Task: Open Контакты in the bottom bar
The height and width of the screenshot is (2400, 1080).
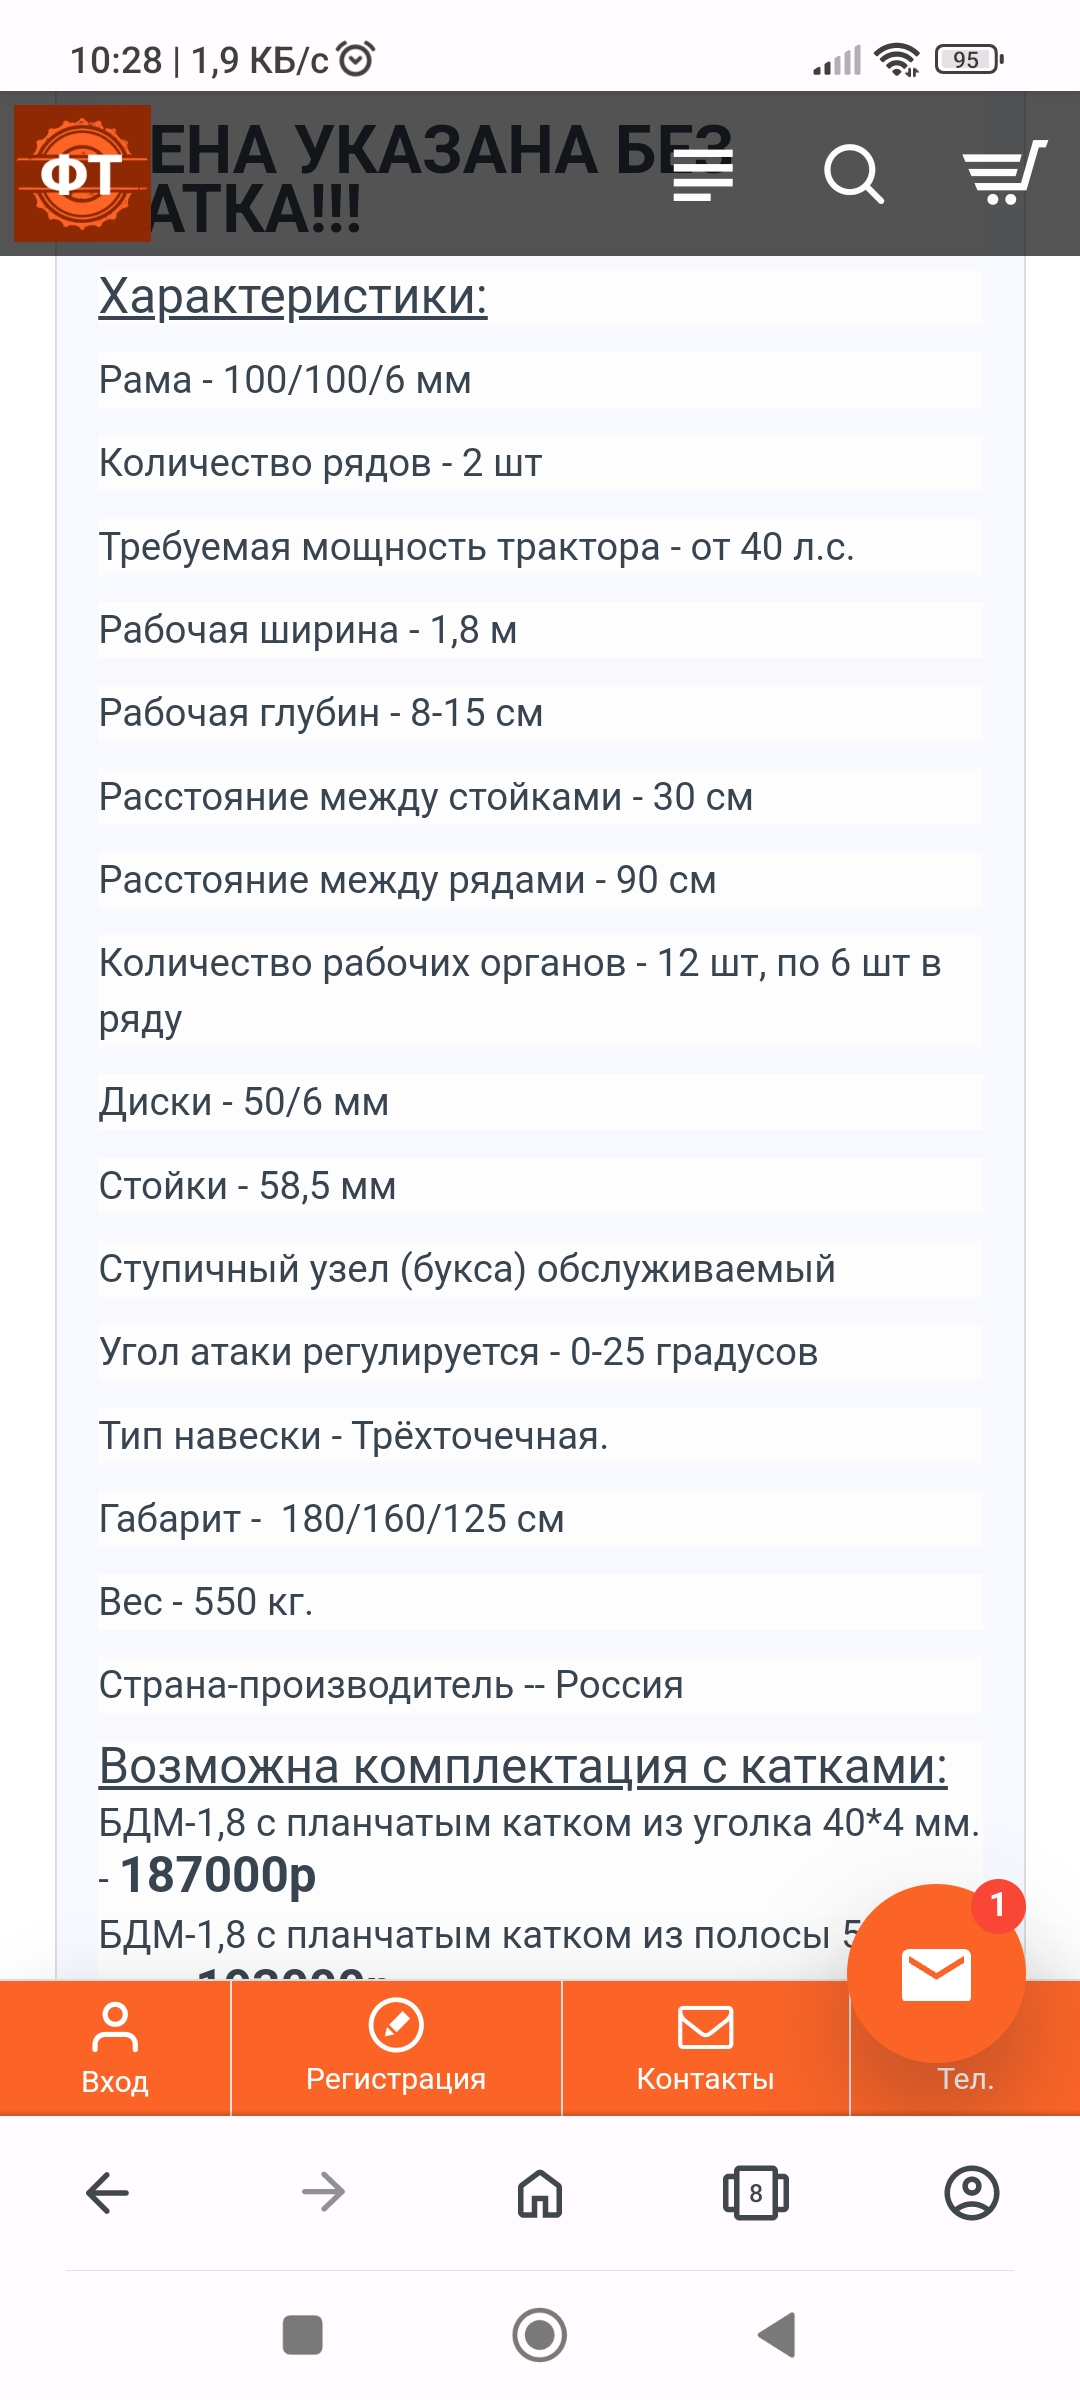Action: 705,2048
